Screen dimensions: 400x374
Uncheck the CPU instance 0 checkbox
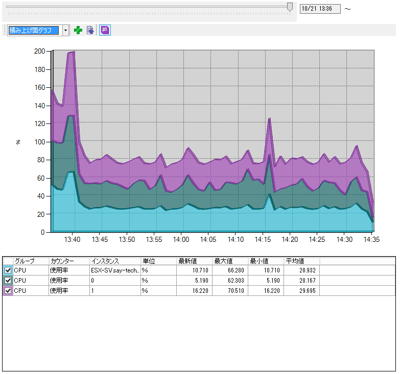click(8, 281)
